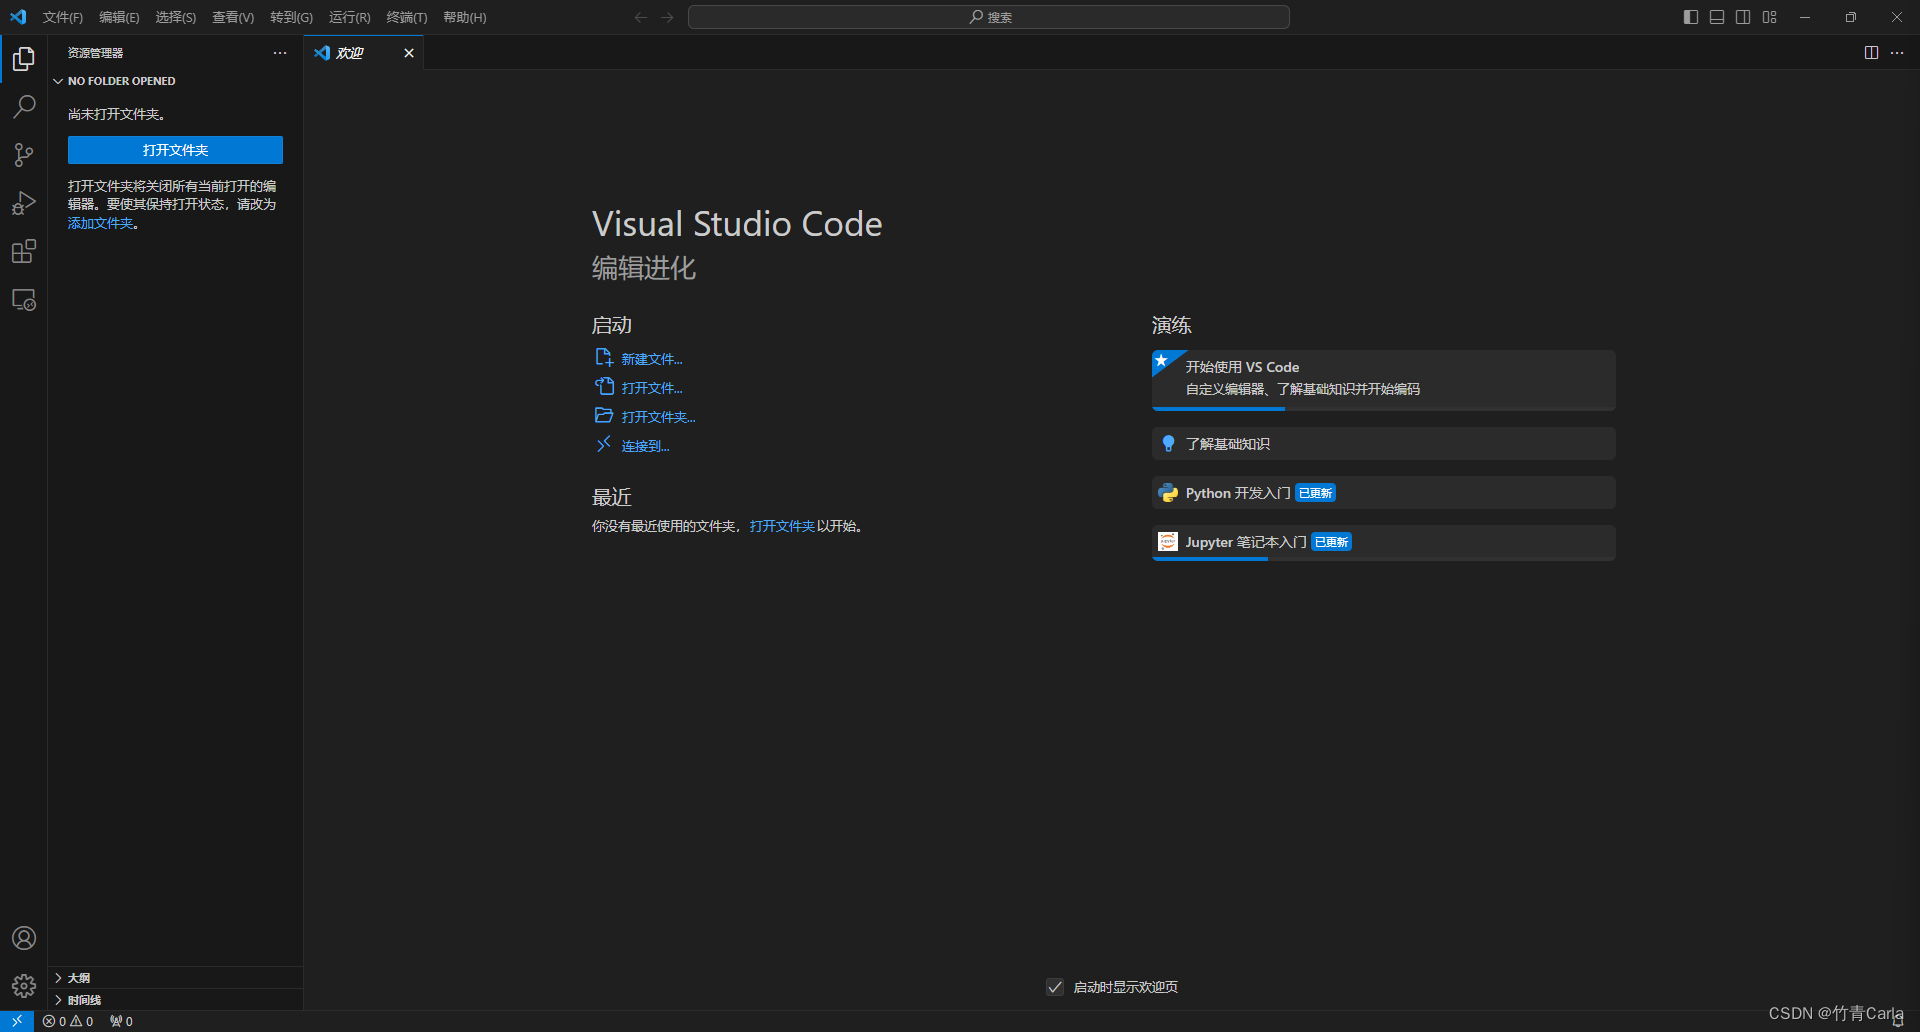
Task: Click the new file icon under 启动
Action: tap(604, 358)
